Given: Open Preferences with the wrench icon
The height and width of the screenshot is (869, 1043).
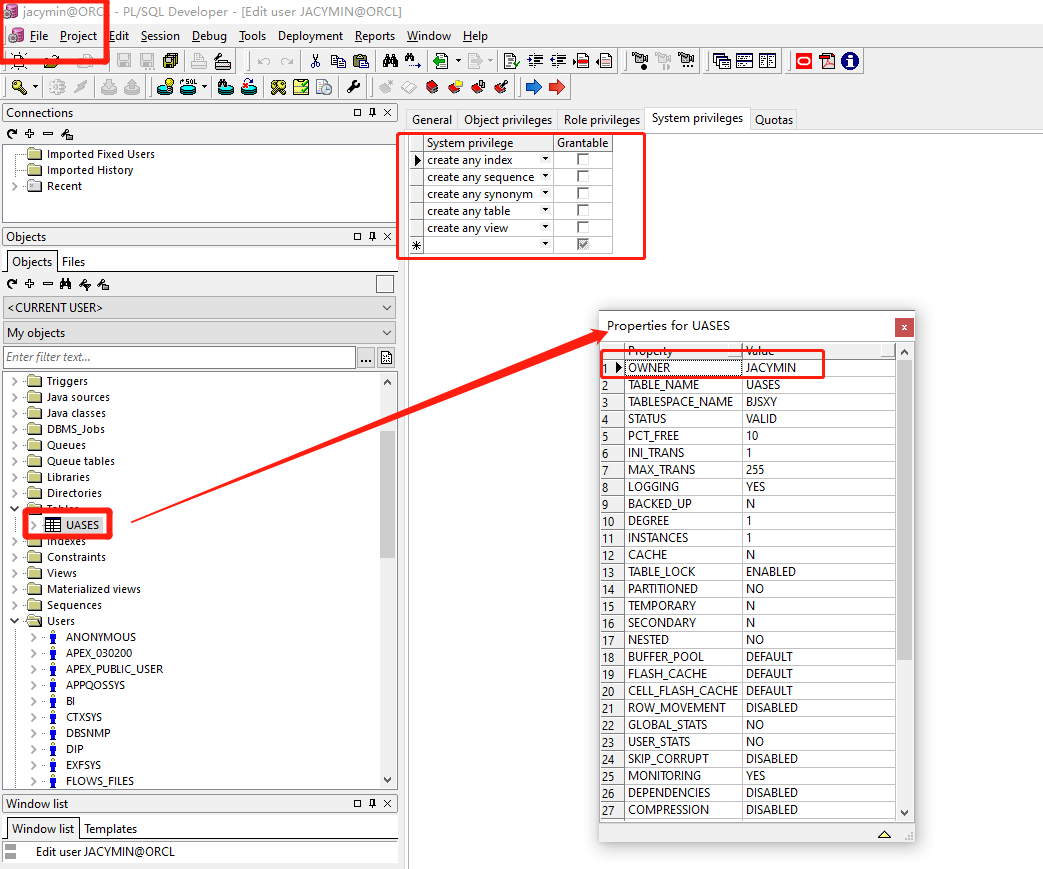Looking at the screenshot, I should click(353, 87).
